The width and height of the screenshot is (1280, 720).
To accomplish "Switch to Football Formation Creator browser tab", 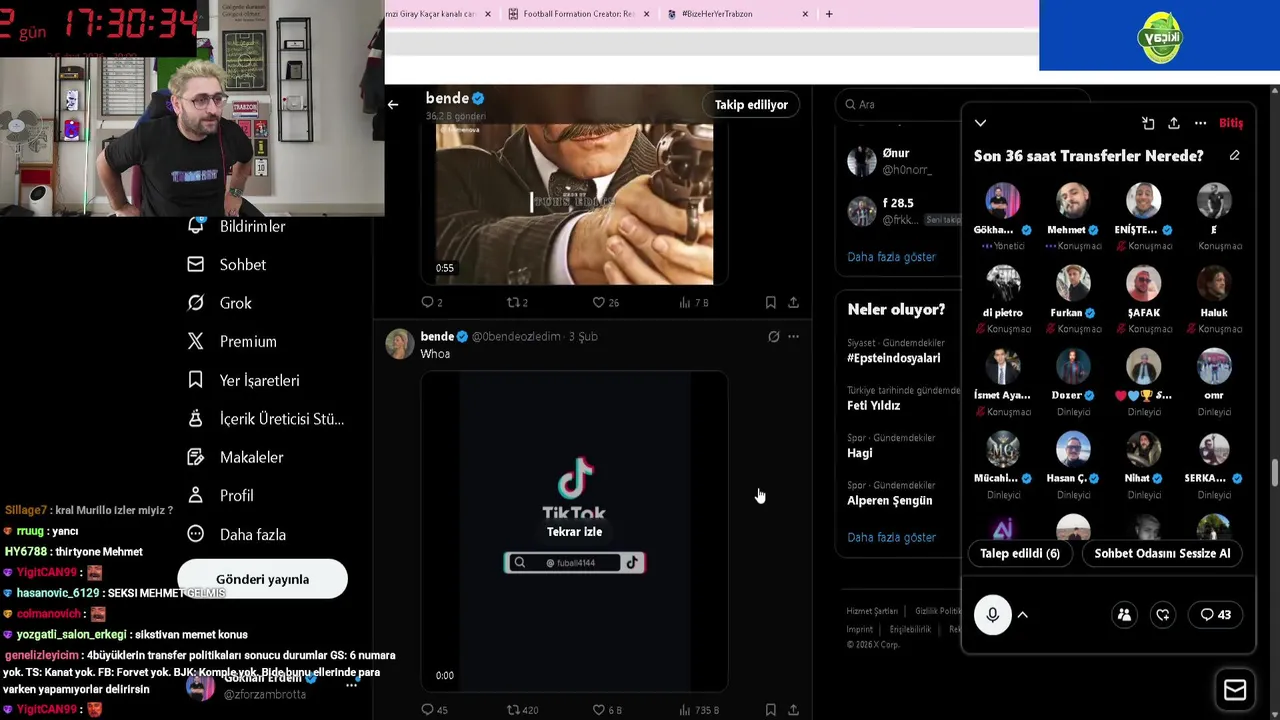I will pyautogui.click(x=571, y=14).
